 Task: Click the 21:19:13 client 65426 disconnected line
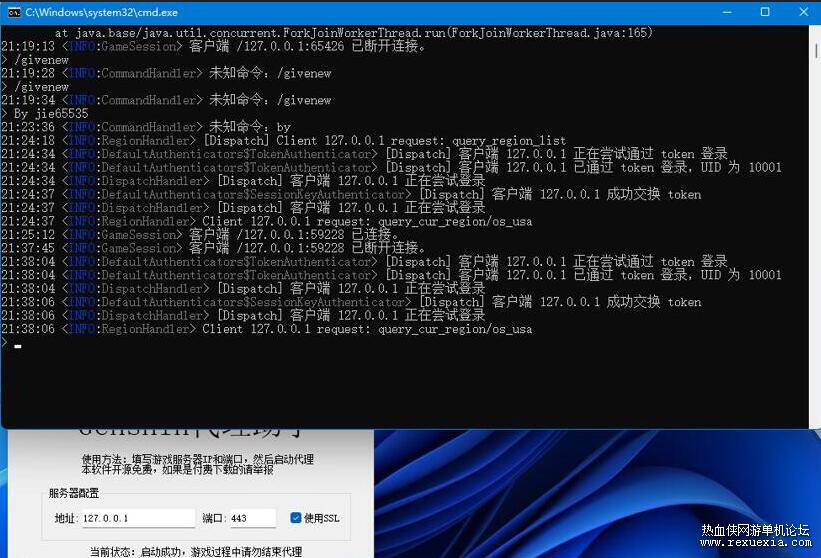click(x=214, y=46)
